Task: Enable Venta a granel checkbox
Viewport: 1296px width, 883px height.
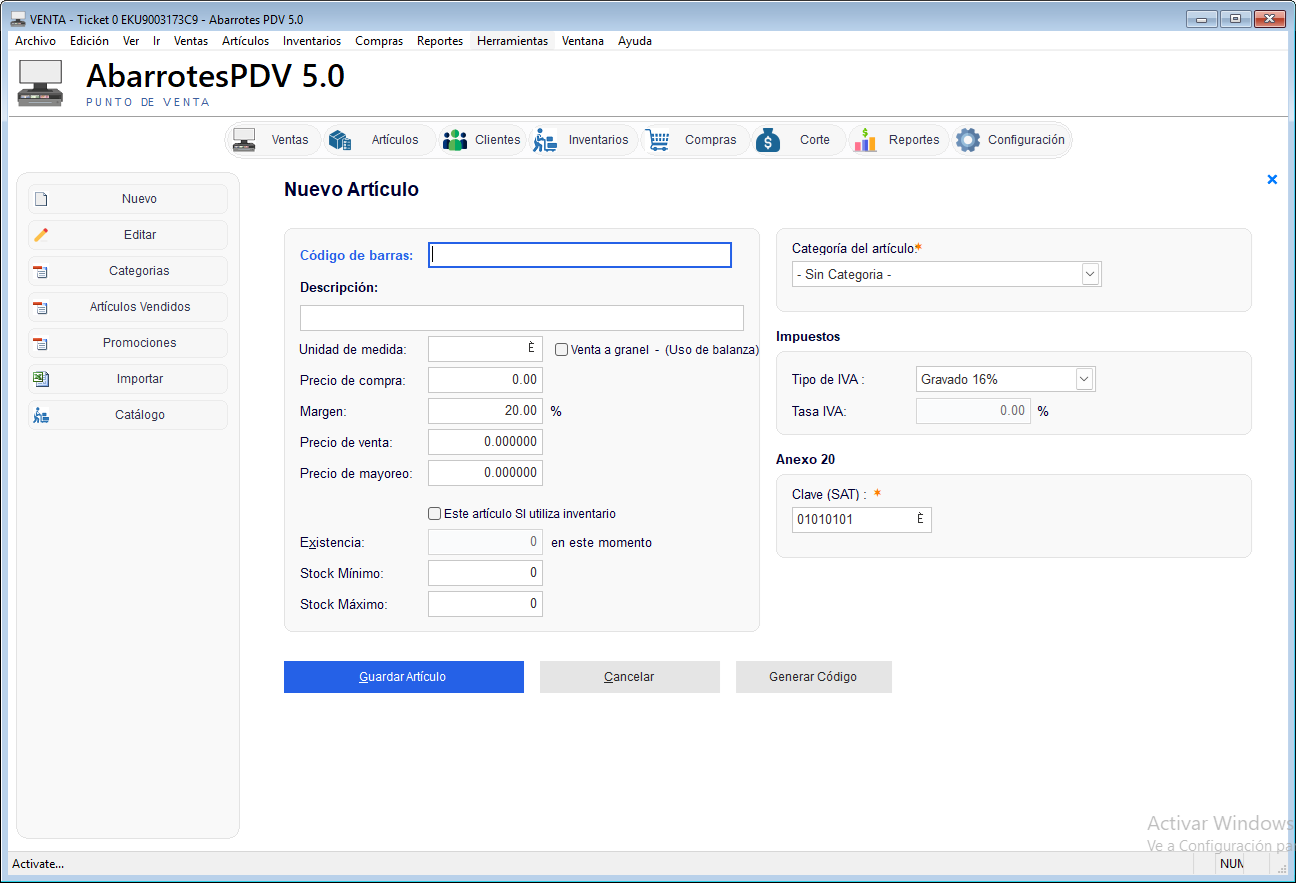Action: (562, 350)
